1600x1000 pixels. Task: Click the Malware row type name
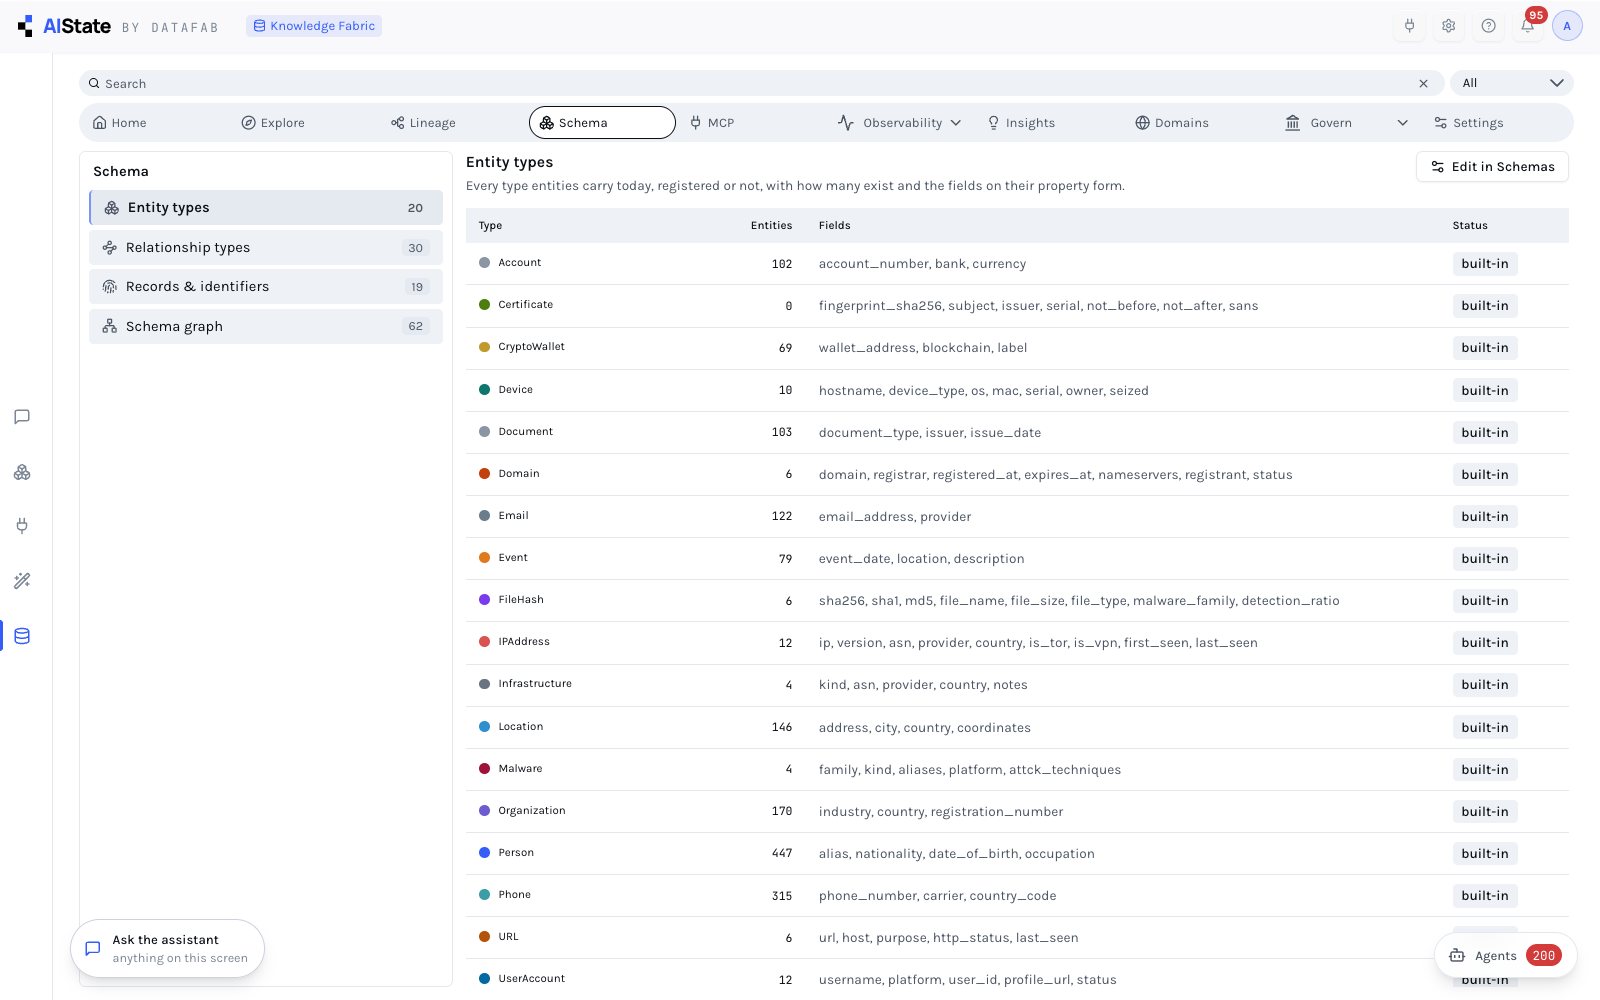520,769
